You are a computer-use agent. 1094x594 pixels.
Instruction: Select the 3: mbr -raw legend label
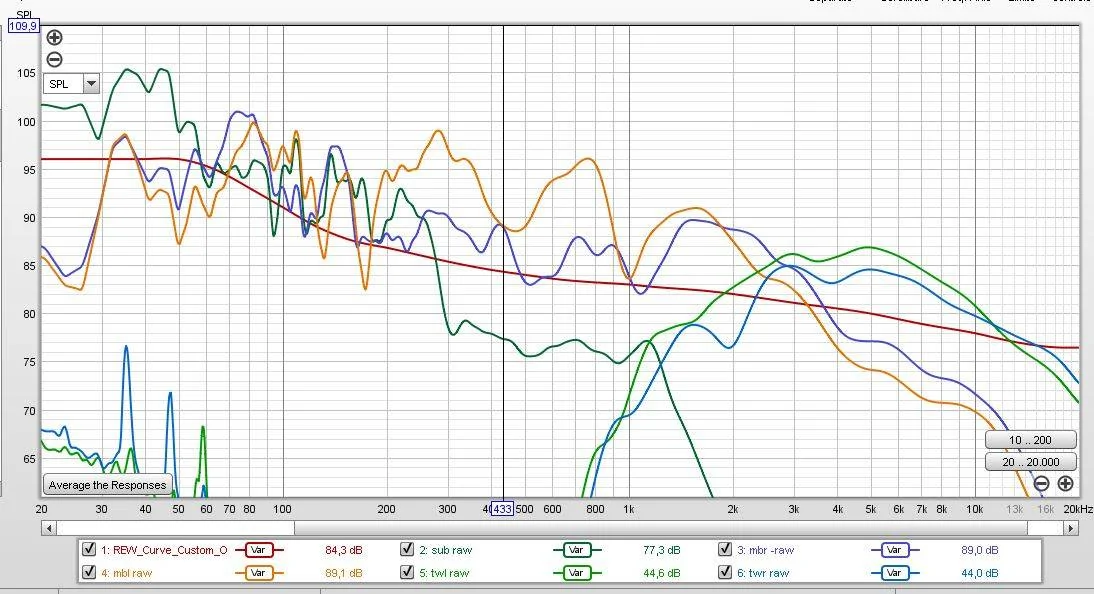pos(766,550)
